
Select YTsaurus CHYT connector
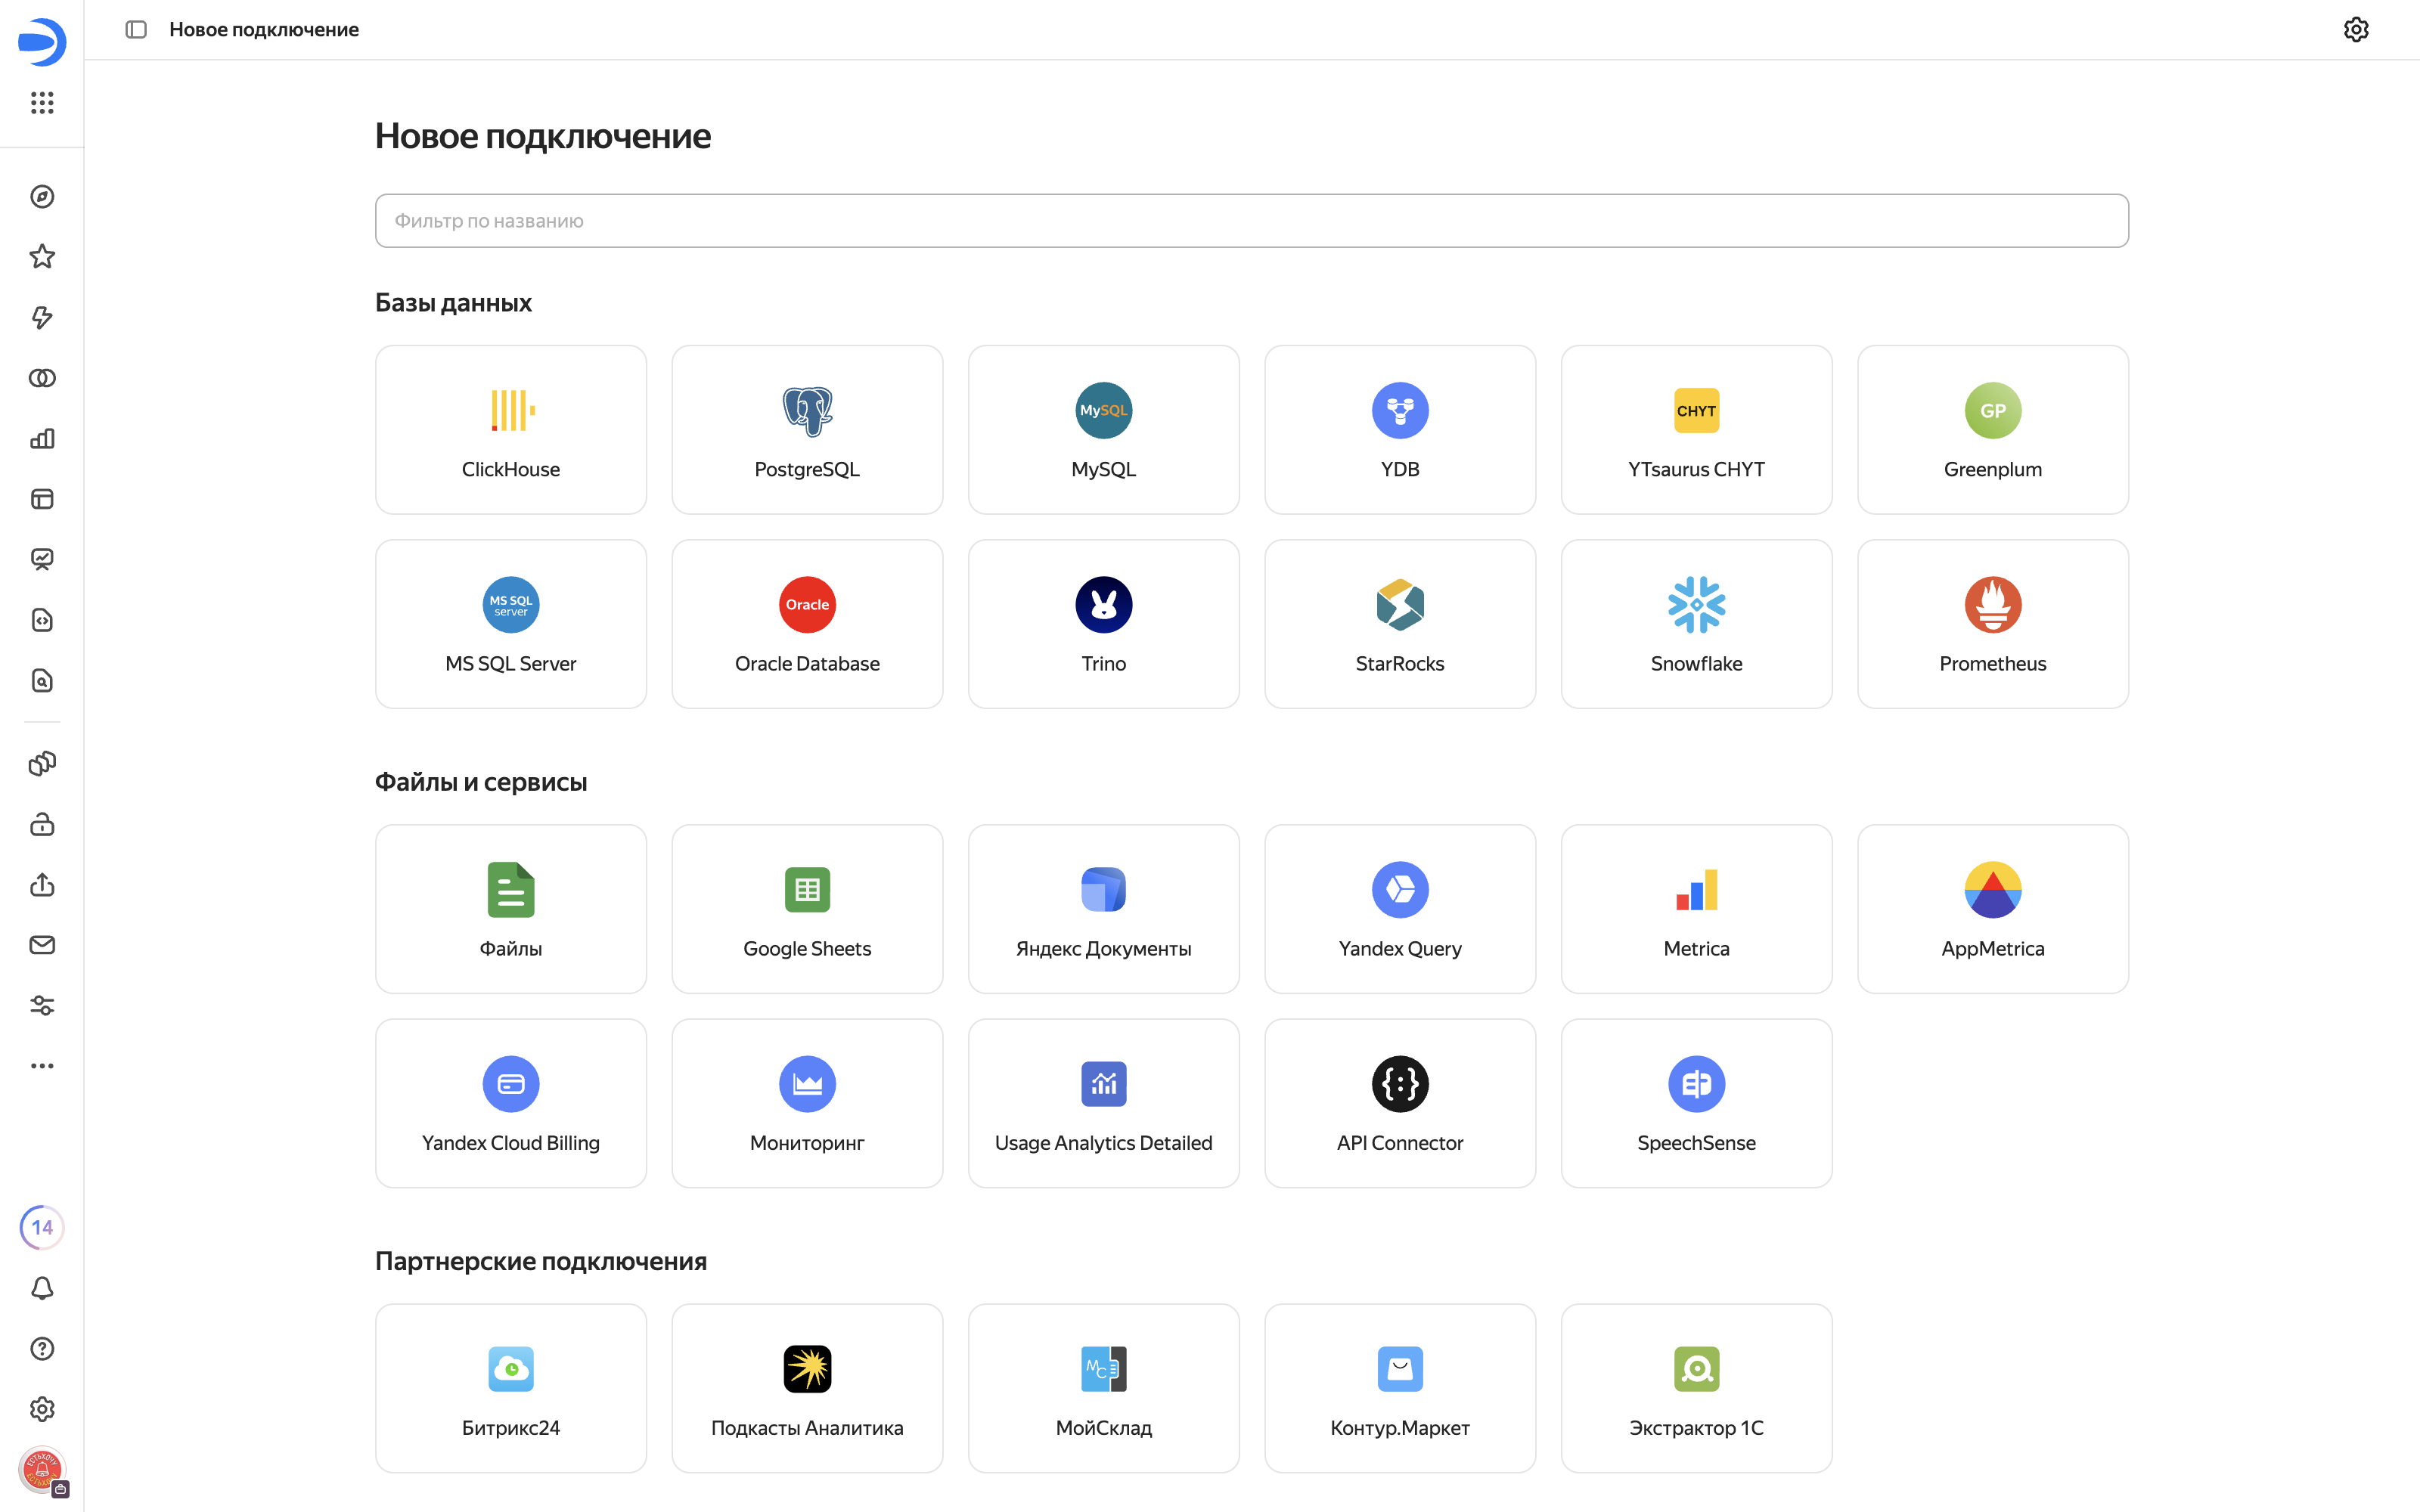[1696, 430]
